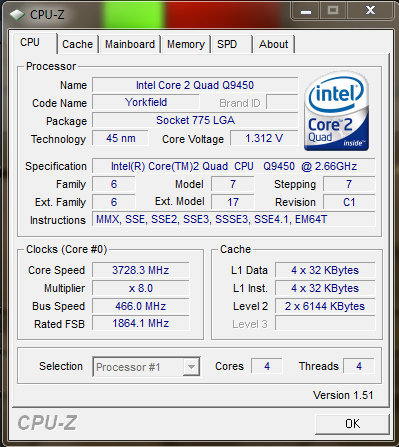
Task: Click the Specification field text
Action: click(234, 166)
